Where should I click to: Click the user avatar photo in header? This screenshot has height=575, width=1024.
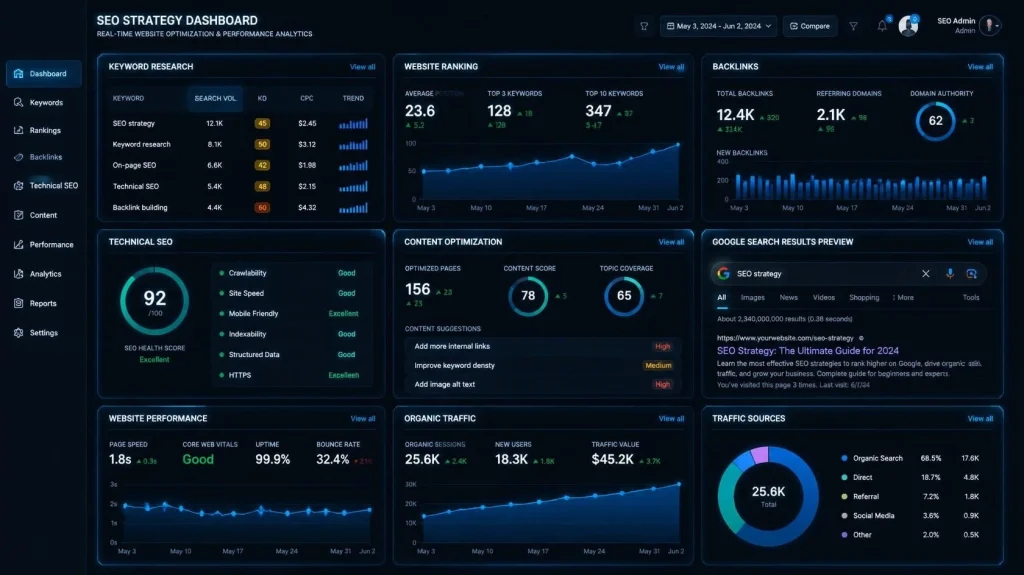(x=908, y=25)
